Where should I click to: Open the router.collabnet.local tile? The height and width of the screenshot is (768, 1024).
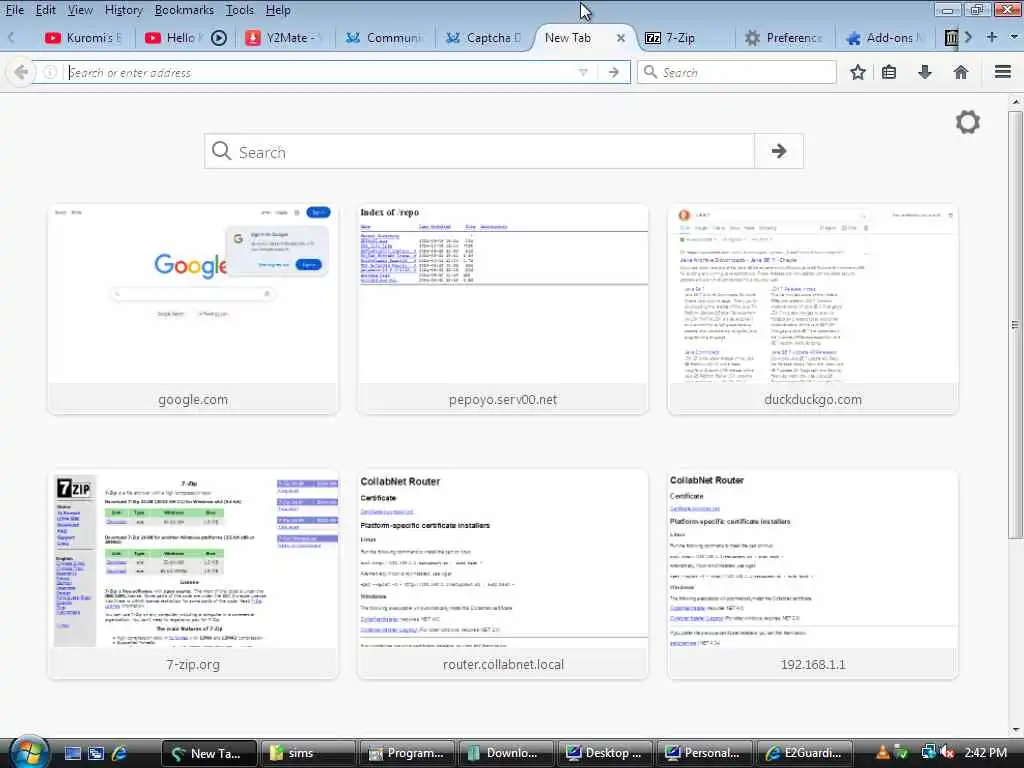point(503,574)
